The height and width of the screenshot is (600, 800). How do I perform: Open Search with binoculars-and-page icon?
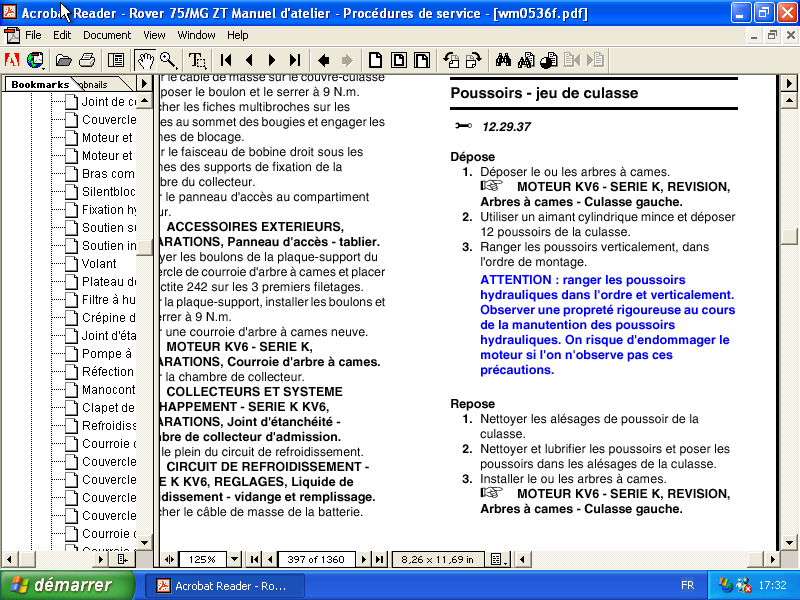coord(526,60)
